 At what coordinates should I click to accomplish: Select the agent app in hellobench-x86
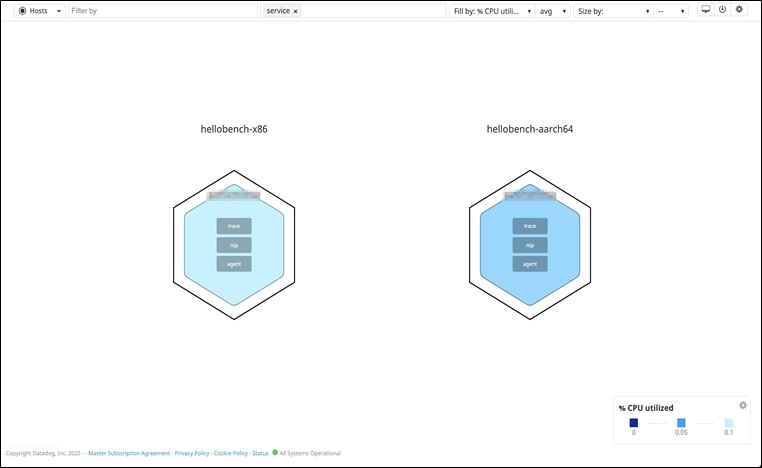click(x=234, y=264)
